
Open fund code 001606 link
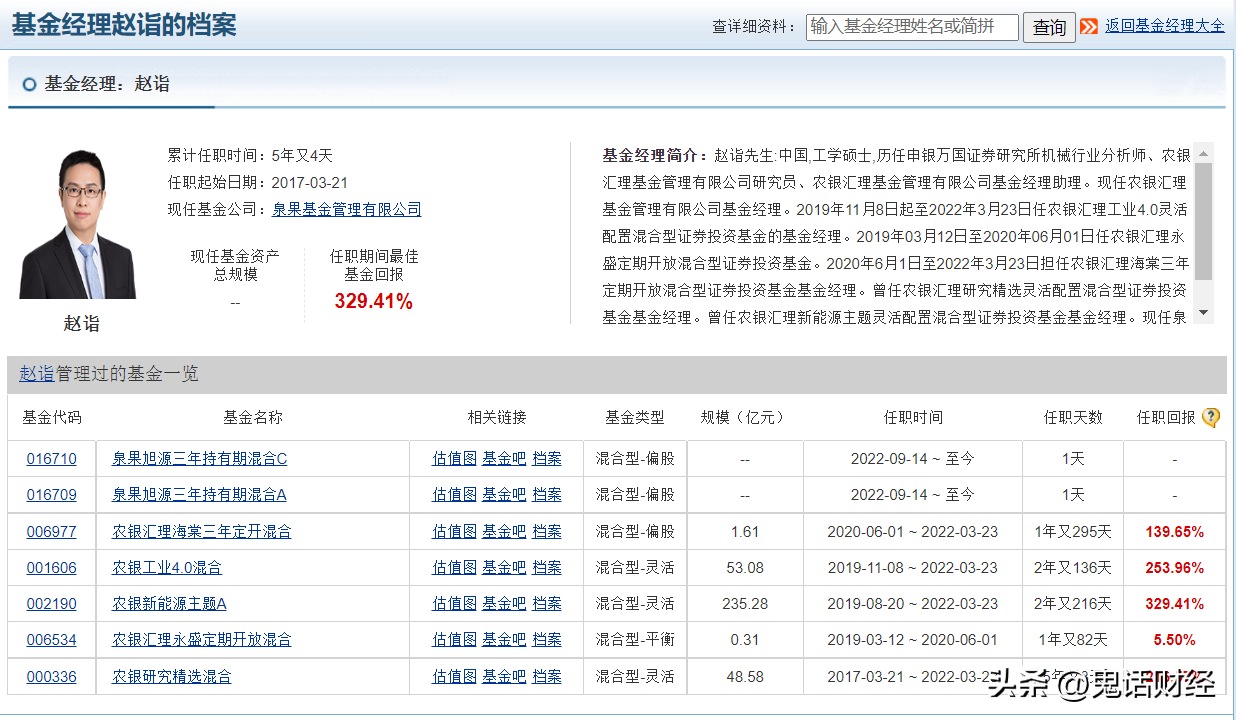pyautogui.click(x=51, y=568)
